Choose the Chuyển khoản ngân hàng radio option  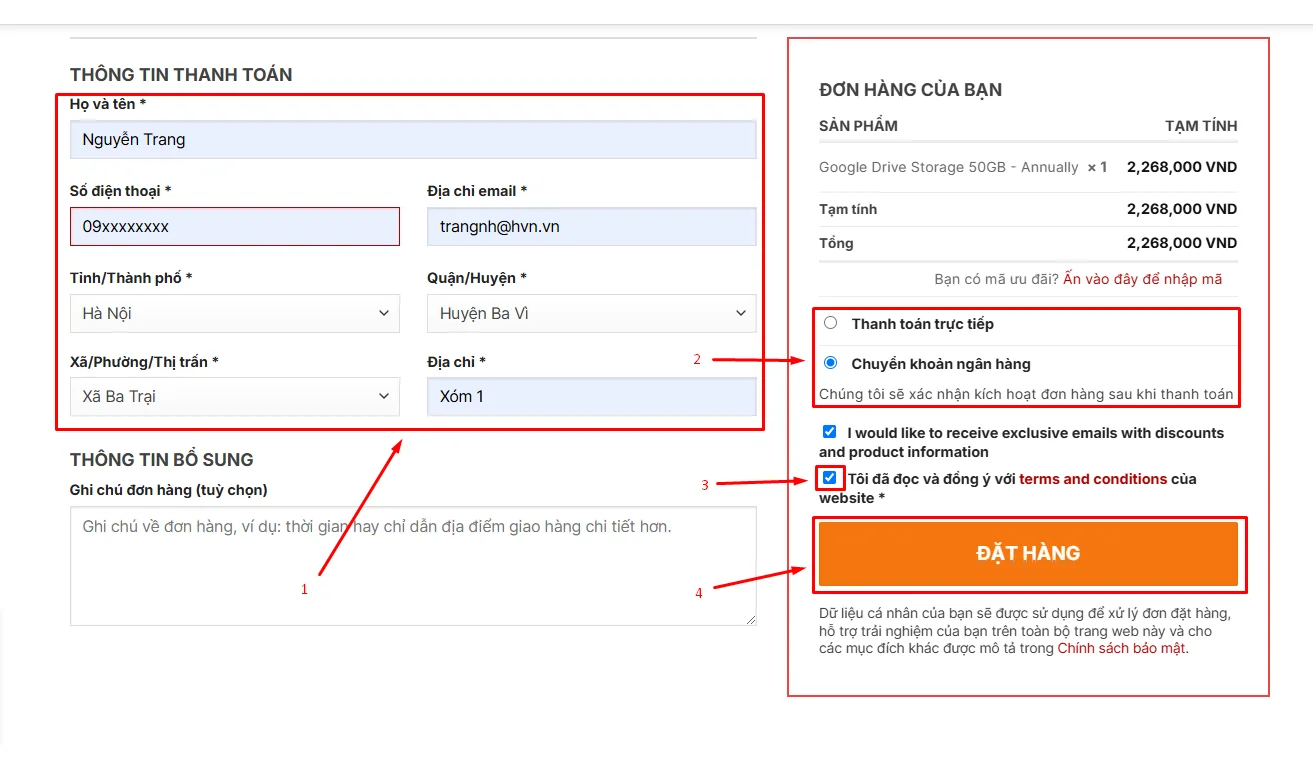pyautogui.click(x=830, y=363)
